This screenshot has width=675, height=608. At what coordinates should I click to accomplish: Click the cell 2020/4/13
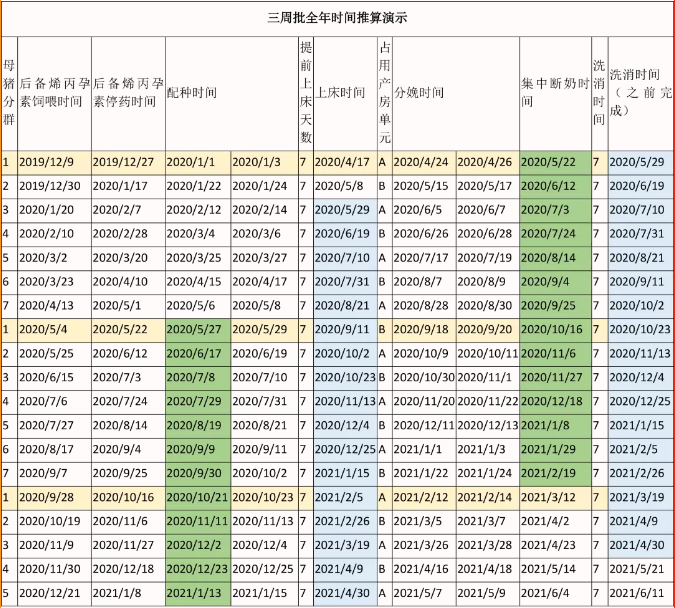tap(55, 306)
